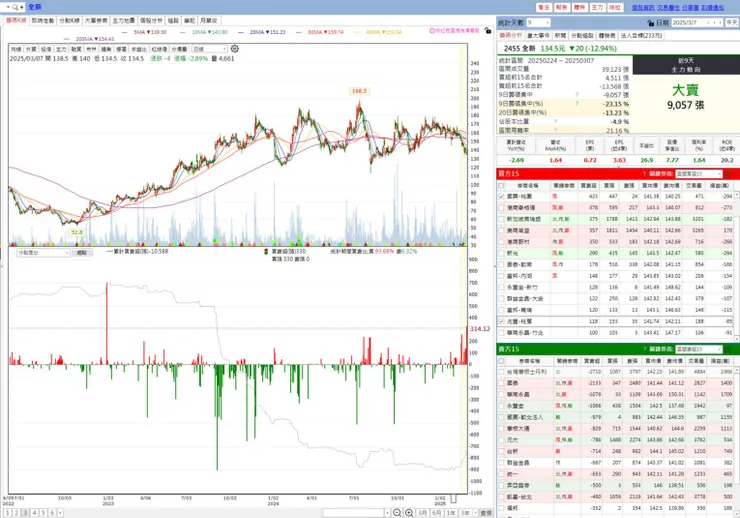This screenshot has width=740, height=518.
Task: Toggle 本益比 overlay on the chart
Action: [x=139, y=49]
